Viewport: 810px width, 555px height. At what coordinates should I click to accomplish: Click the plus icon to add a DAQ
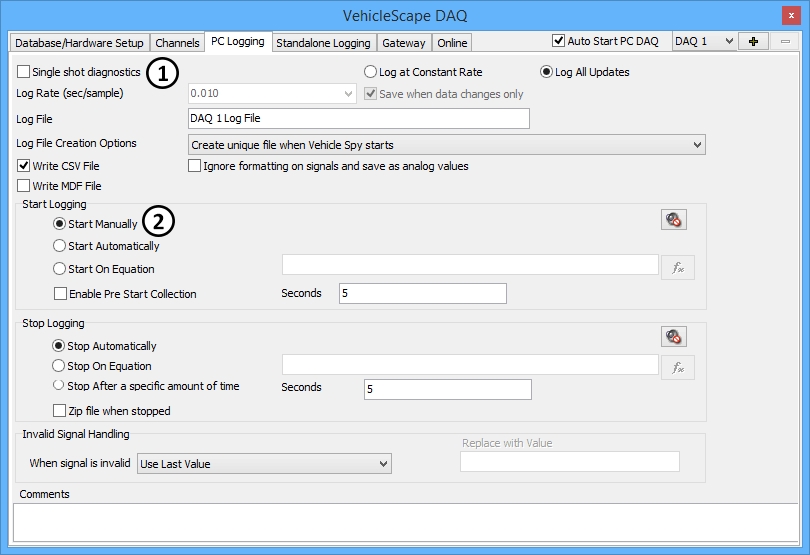point(752,41)
